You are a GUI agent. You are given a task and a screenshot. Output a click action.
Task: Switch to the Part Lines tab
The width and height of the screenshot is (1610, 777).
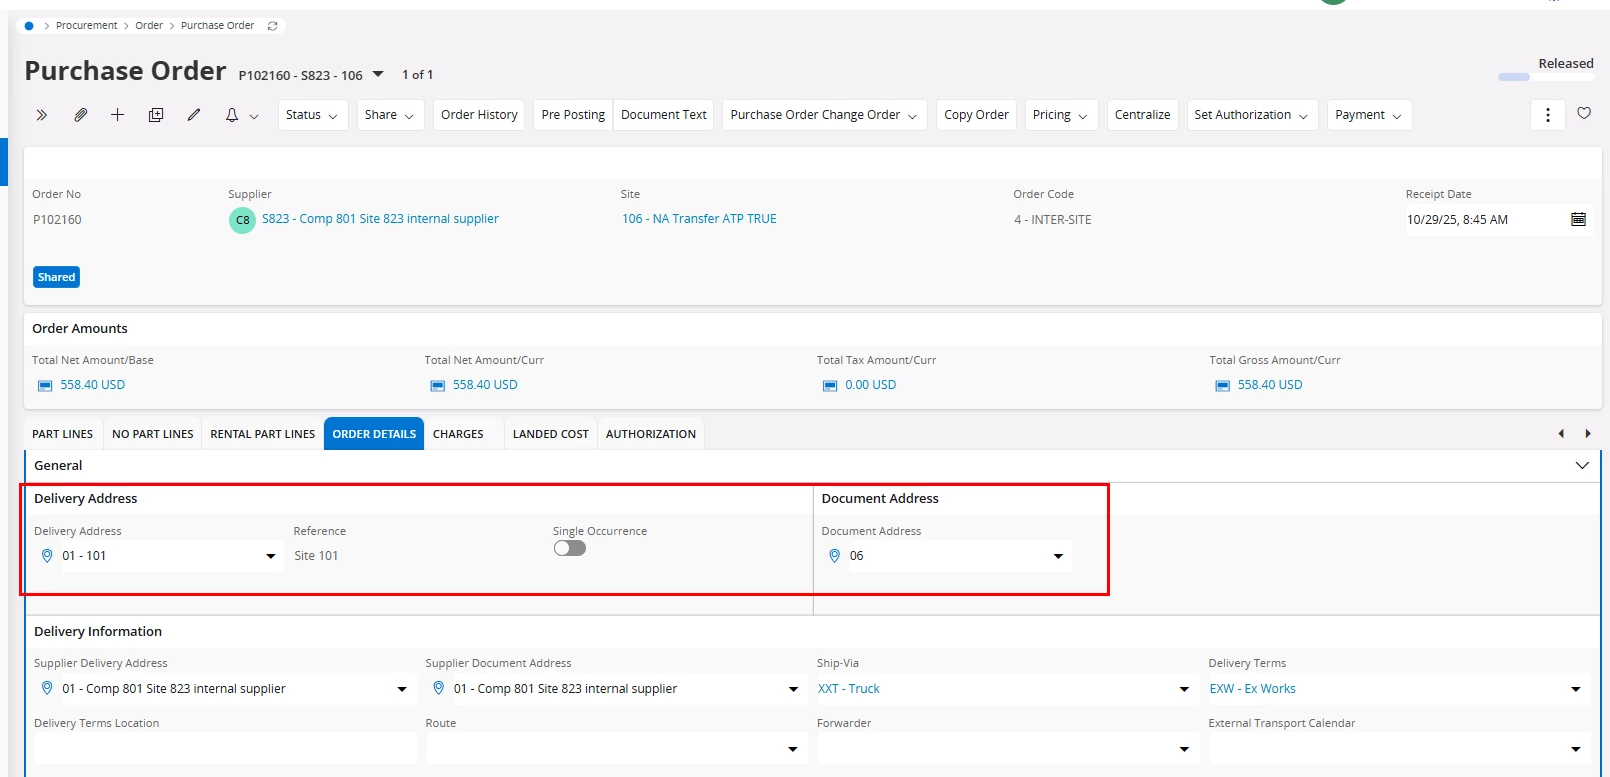[62, 434]
